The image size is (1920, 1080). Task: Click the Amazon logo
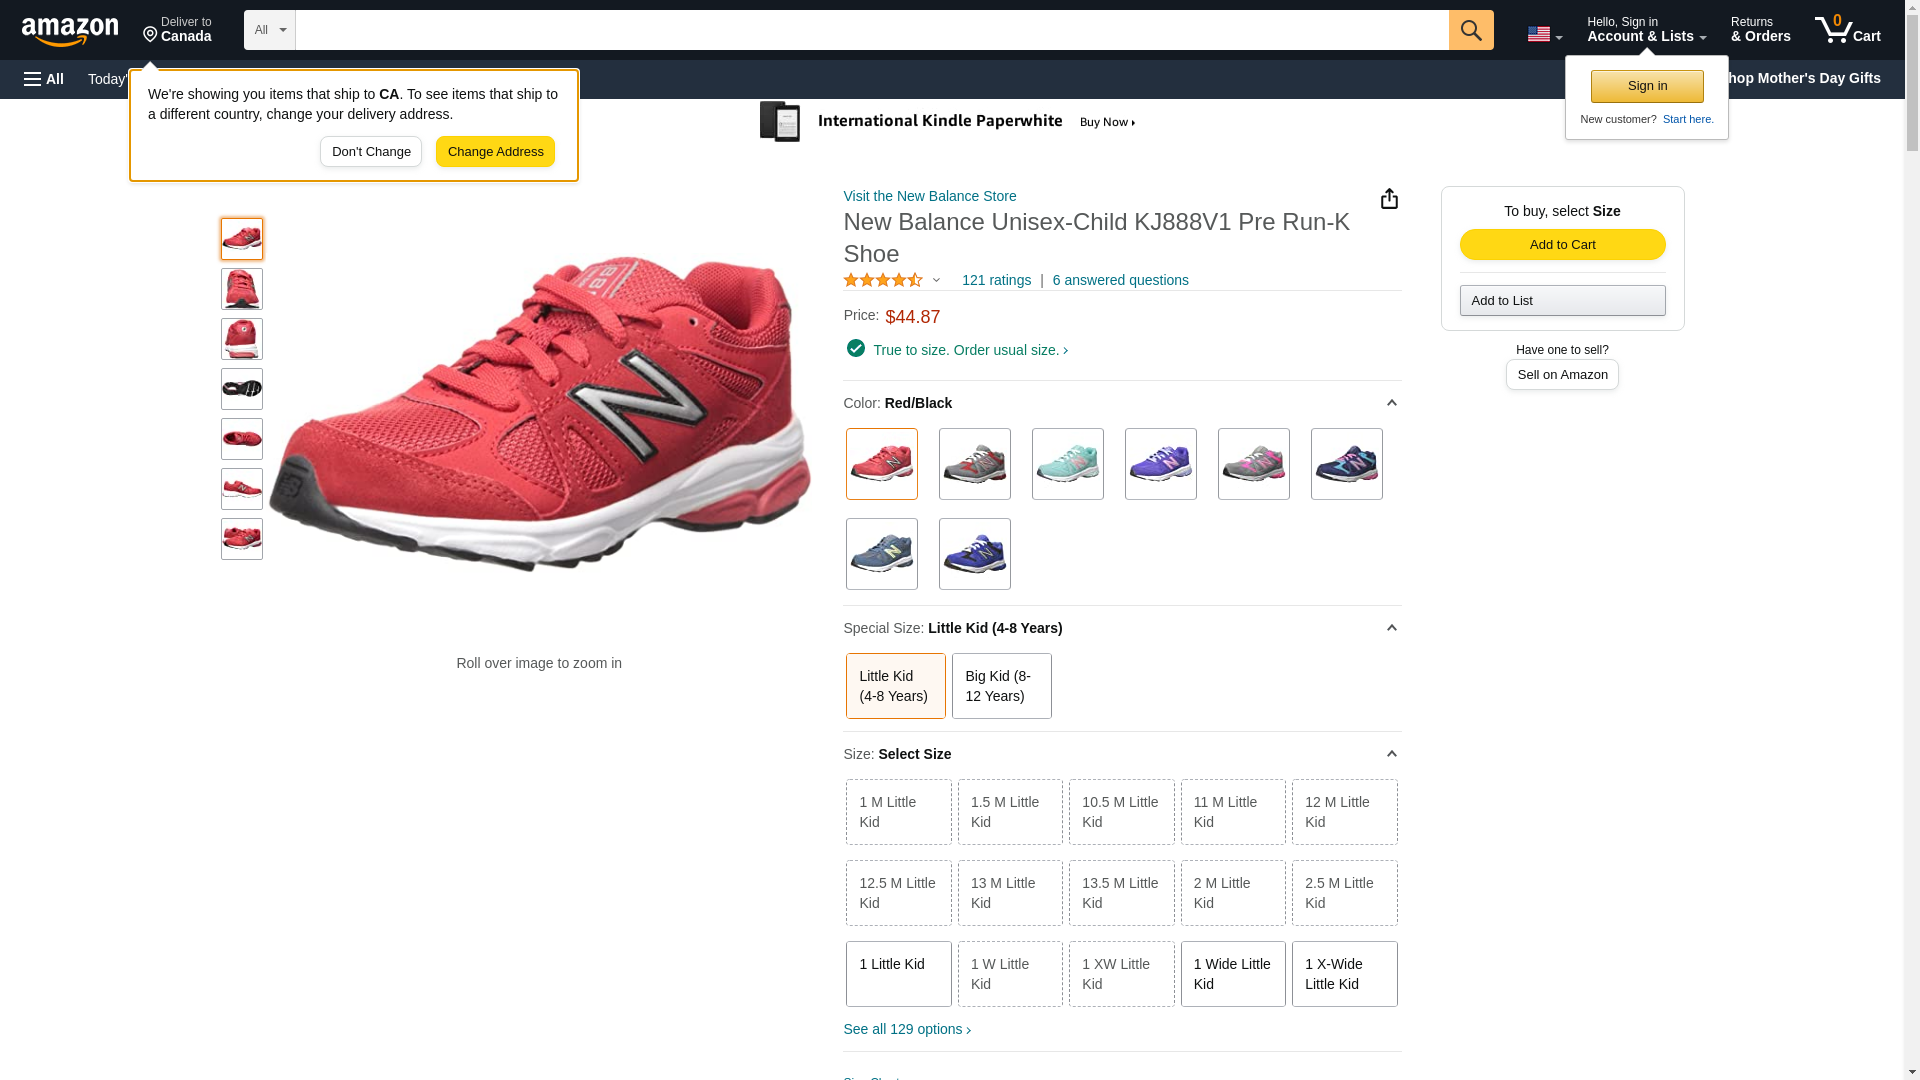[70, 31]
